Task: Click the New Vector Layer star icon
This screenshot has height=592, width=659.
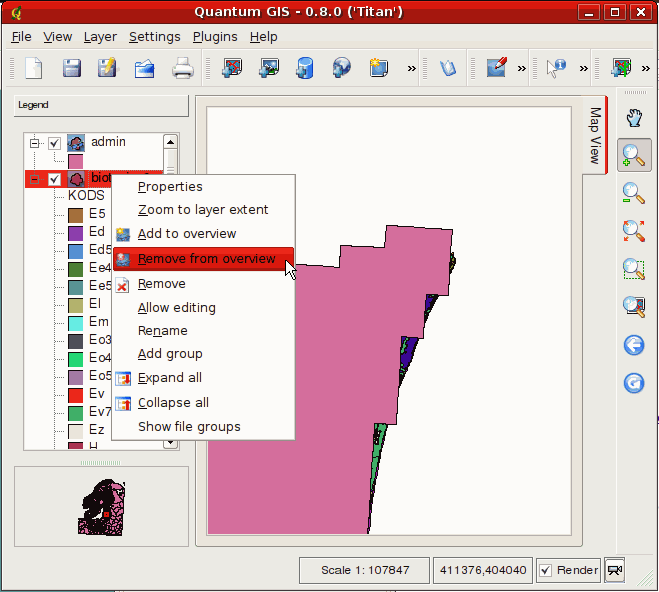Action: [378, 68]
